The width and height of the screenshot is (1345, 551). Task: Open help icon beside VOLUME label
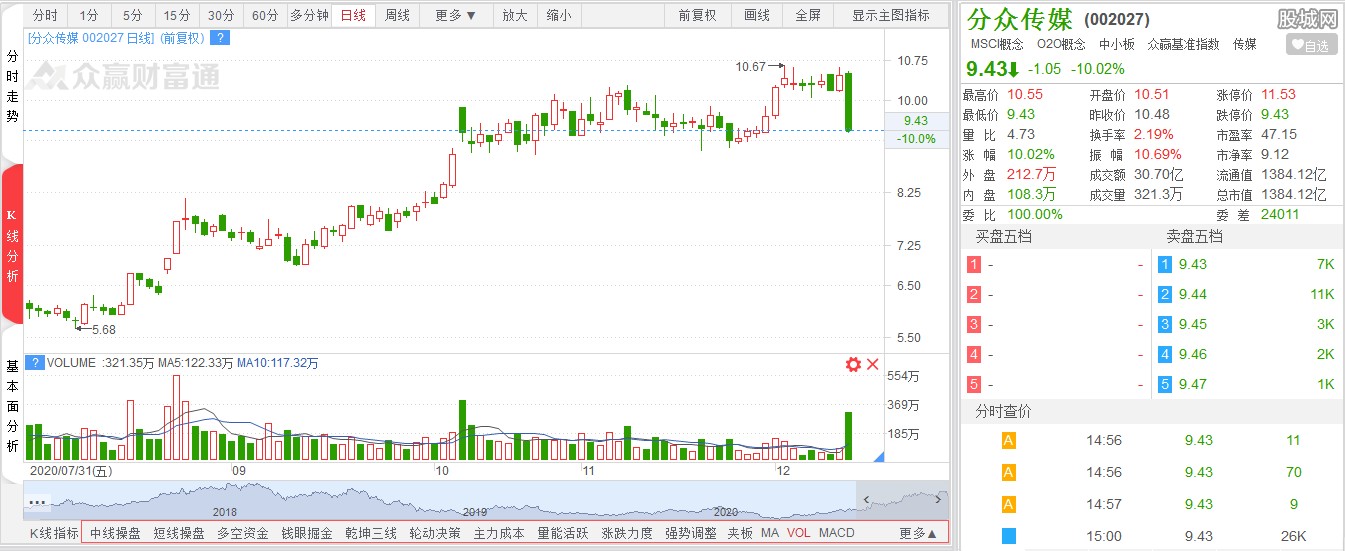(35, 363)
